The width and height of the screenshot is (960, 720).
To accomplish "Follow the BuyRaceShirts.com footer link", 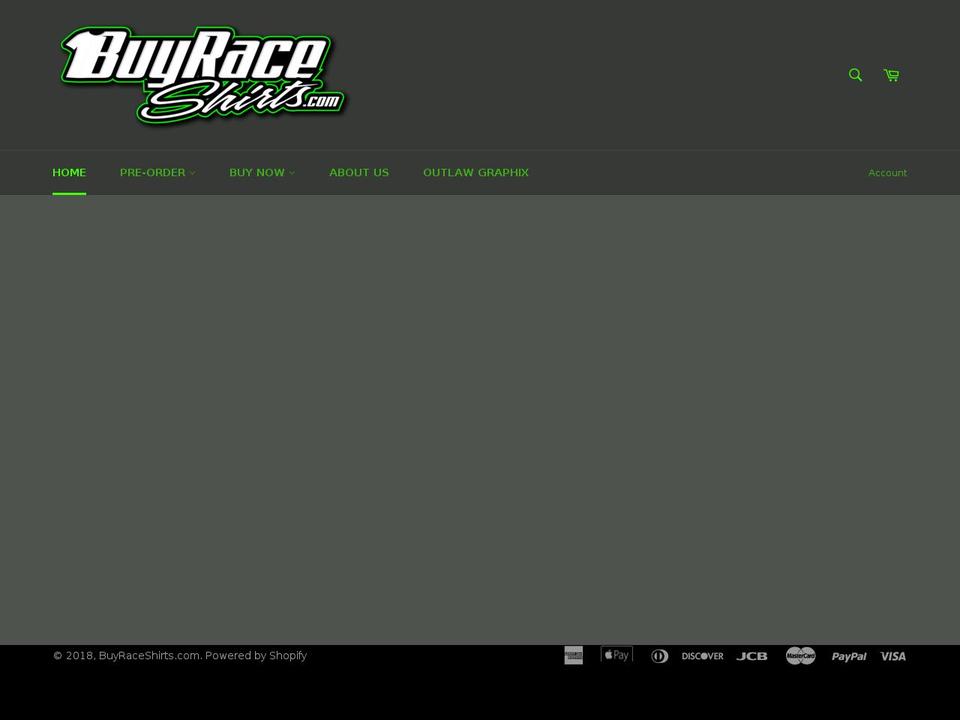I will [x=149, y=655].
